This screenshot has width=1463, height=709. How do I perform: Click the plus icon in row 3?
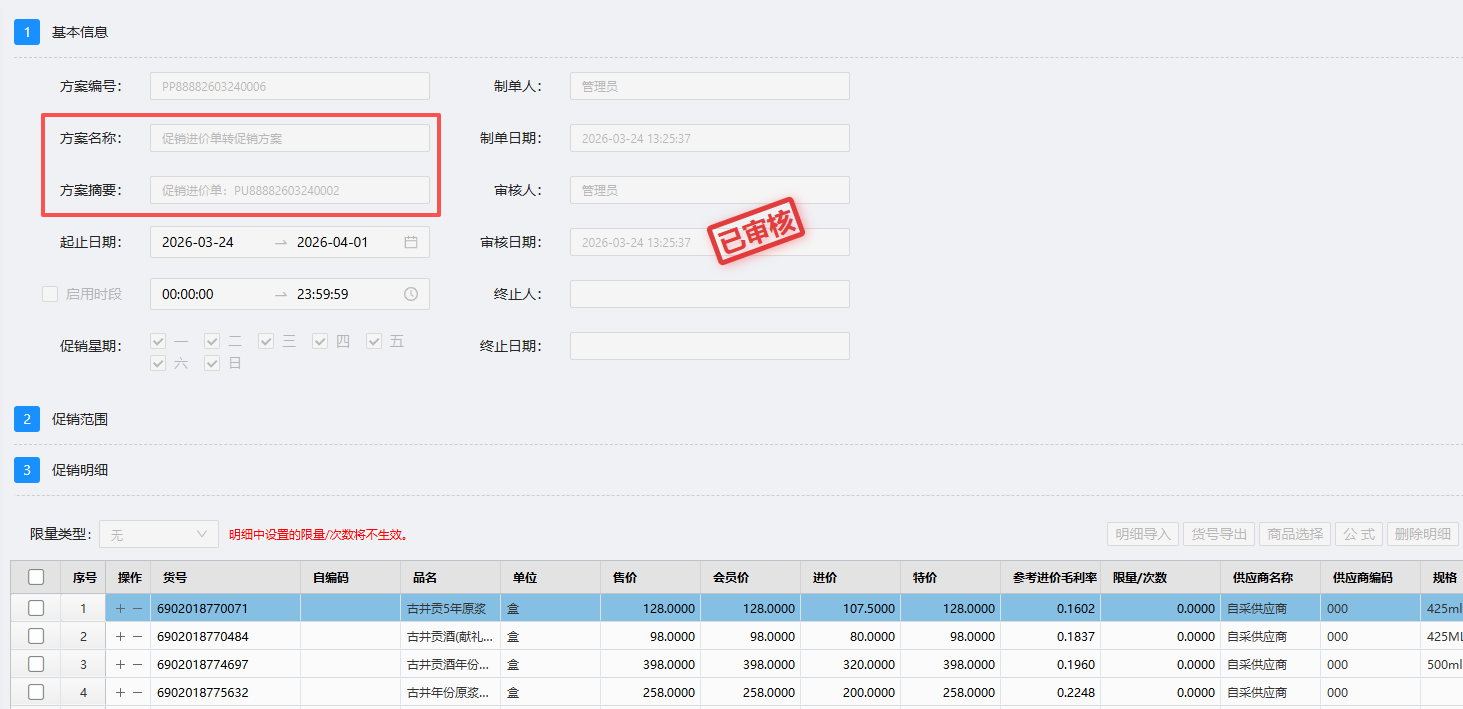coord(121,664)
